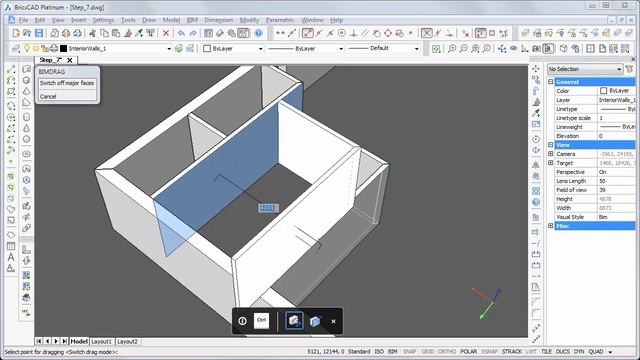The width and height of the screenshot is (640, 360).
Task: Switch to the Layout2 tab
Action: (x=127, y=341)
